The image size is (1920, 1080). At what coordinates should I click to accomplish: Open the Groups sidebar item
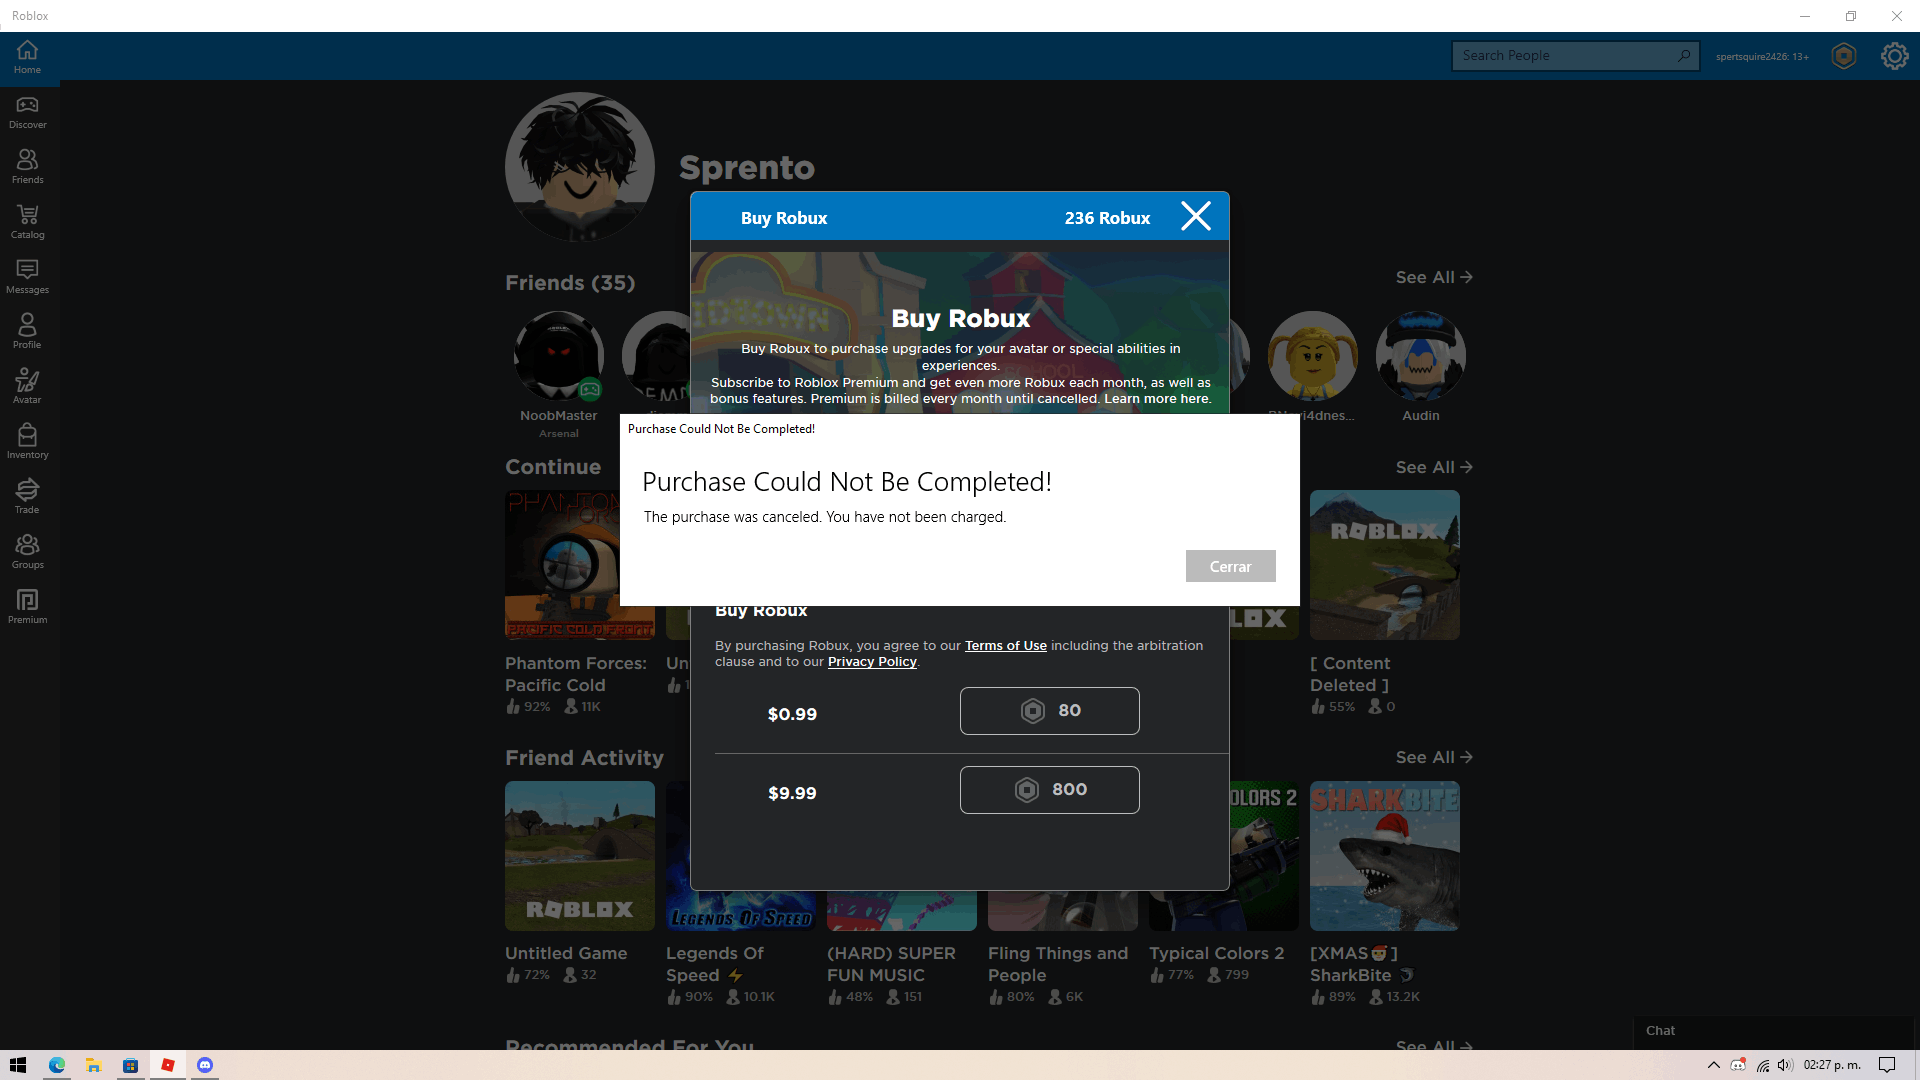coord(27,552)
